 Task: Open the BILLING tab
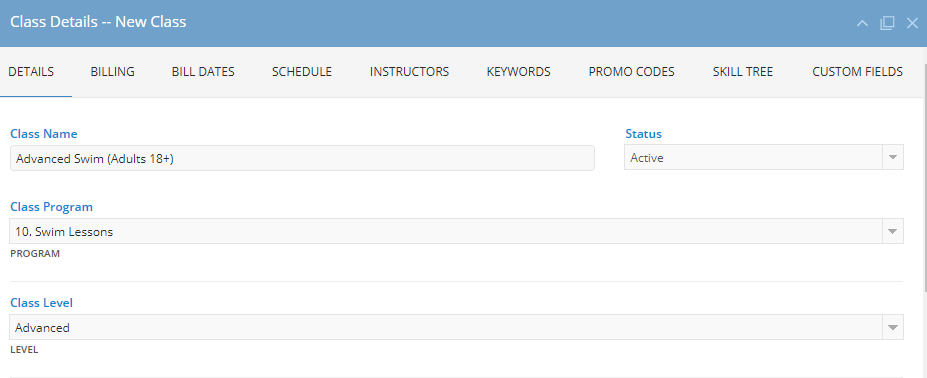[x=112, y=72]
